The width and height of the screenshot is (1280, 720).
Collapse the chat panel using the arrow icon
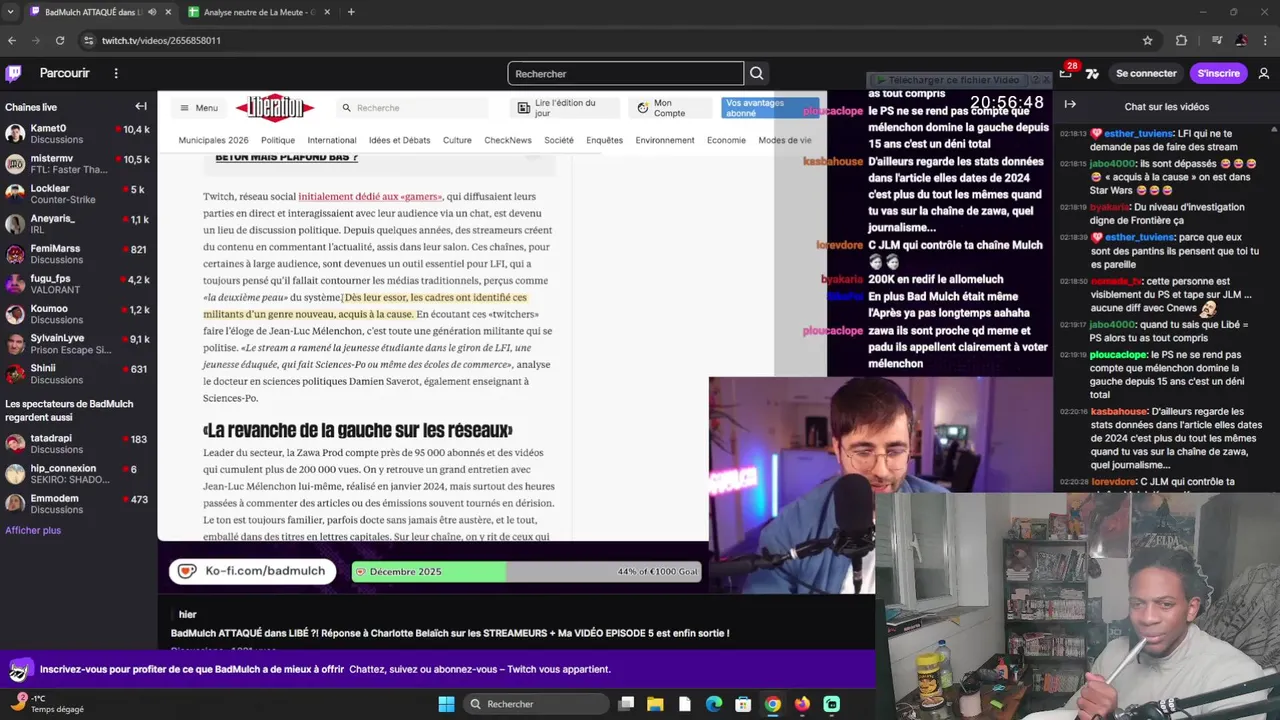(1070, 104)
